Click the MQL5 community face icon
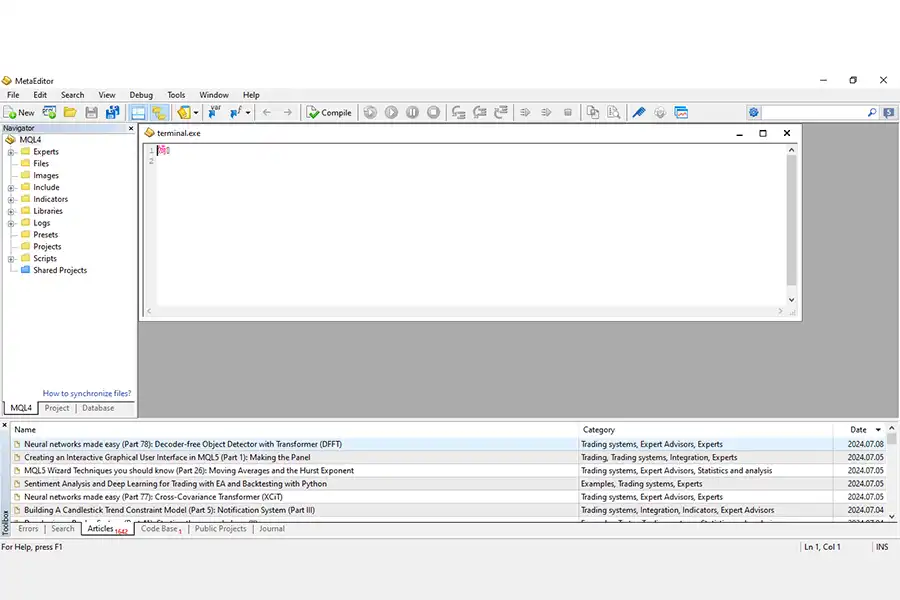Viewport: 900px width, 600px height. 660,113
